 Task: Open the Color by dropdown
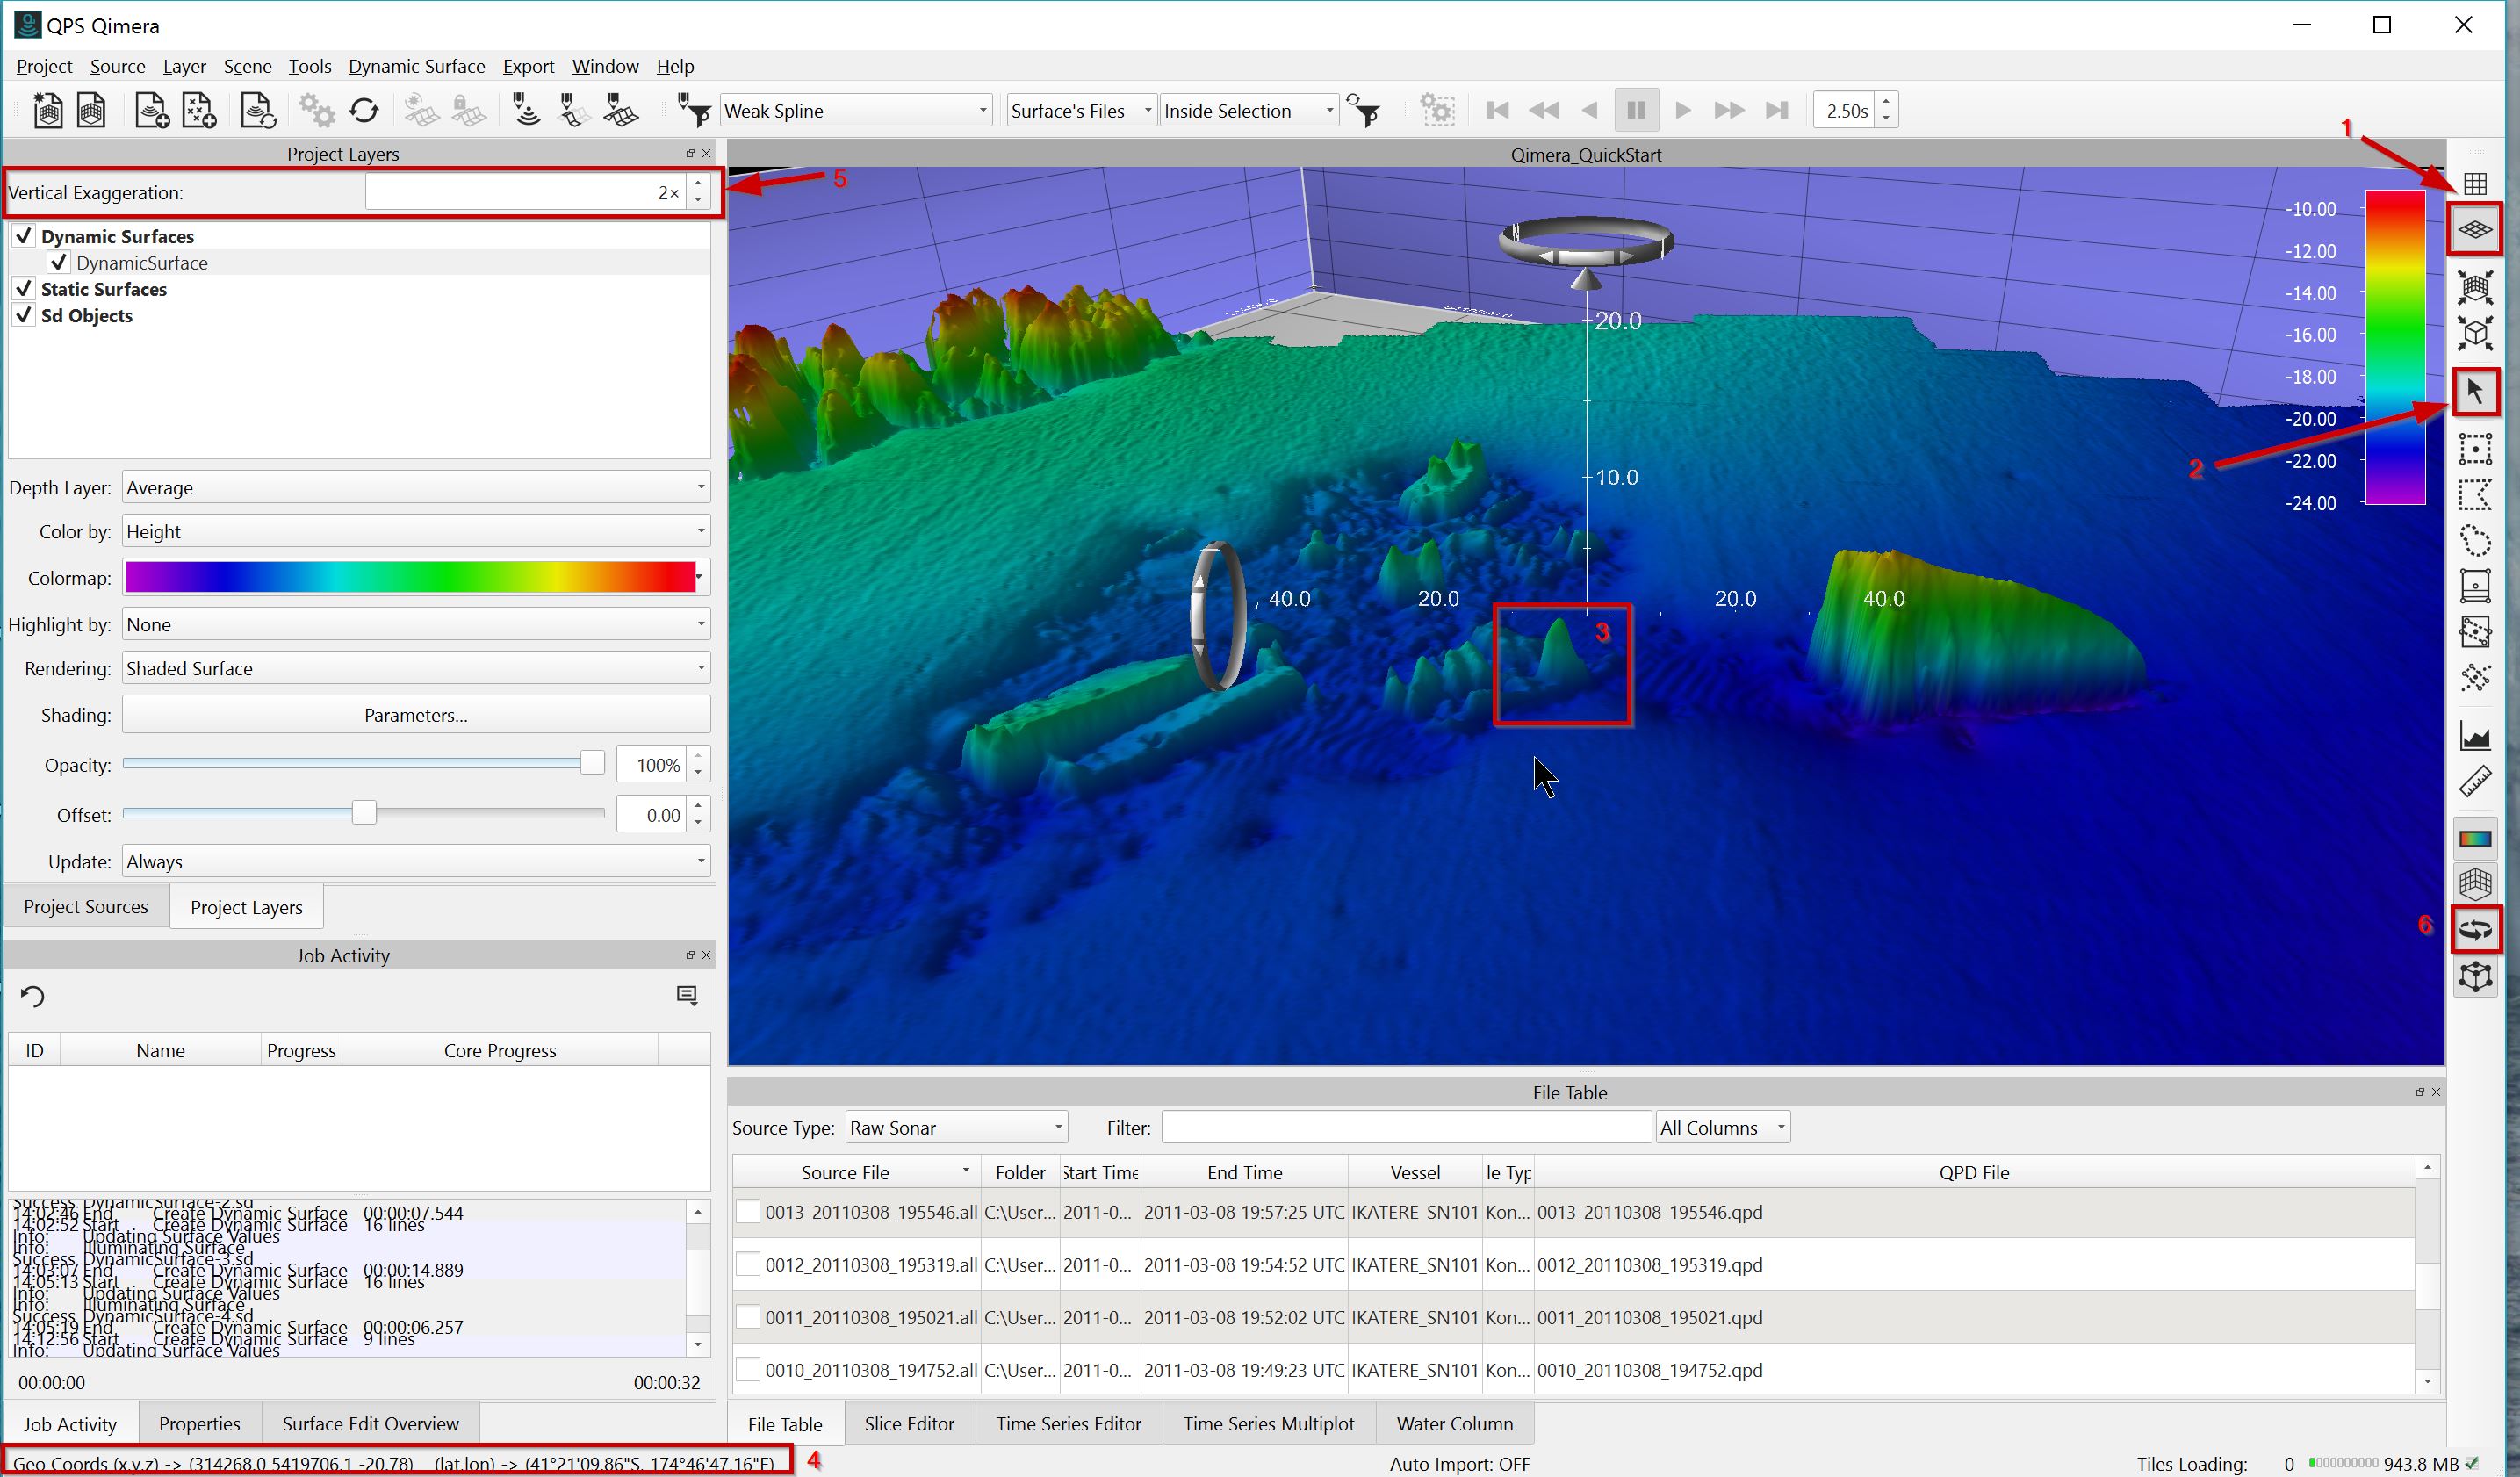pos(415,532)
